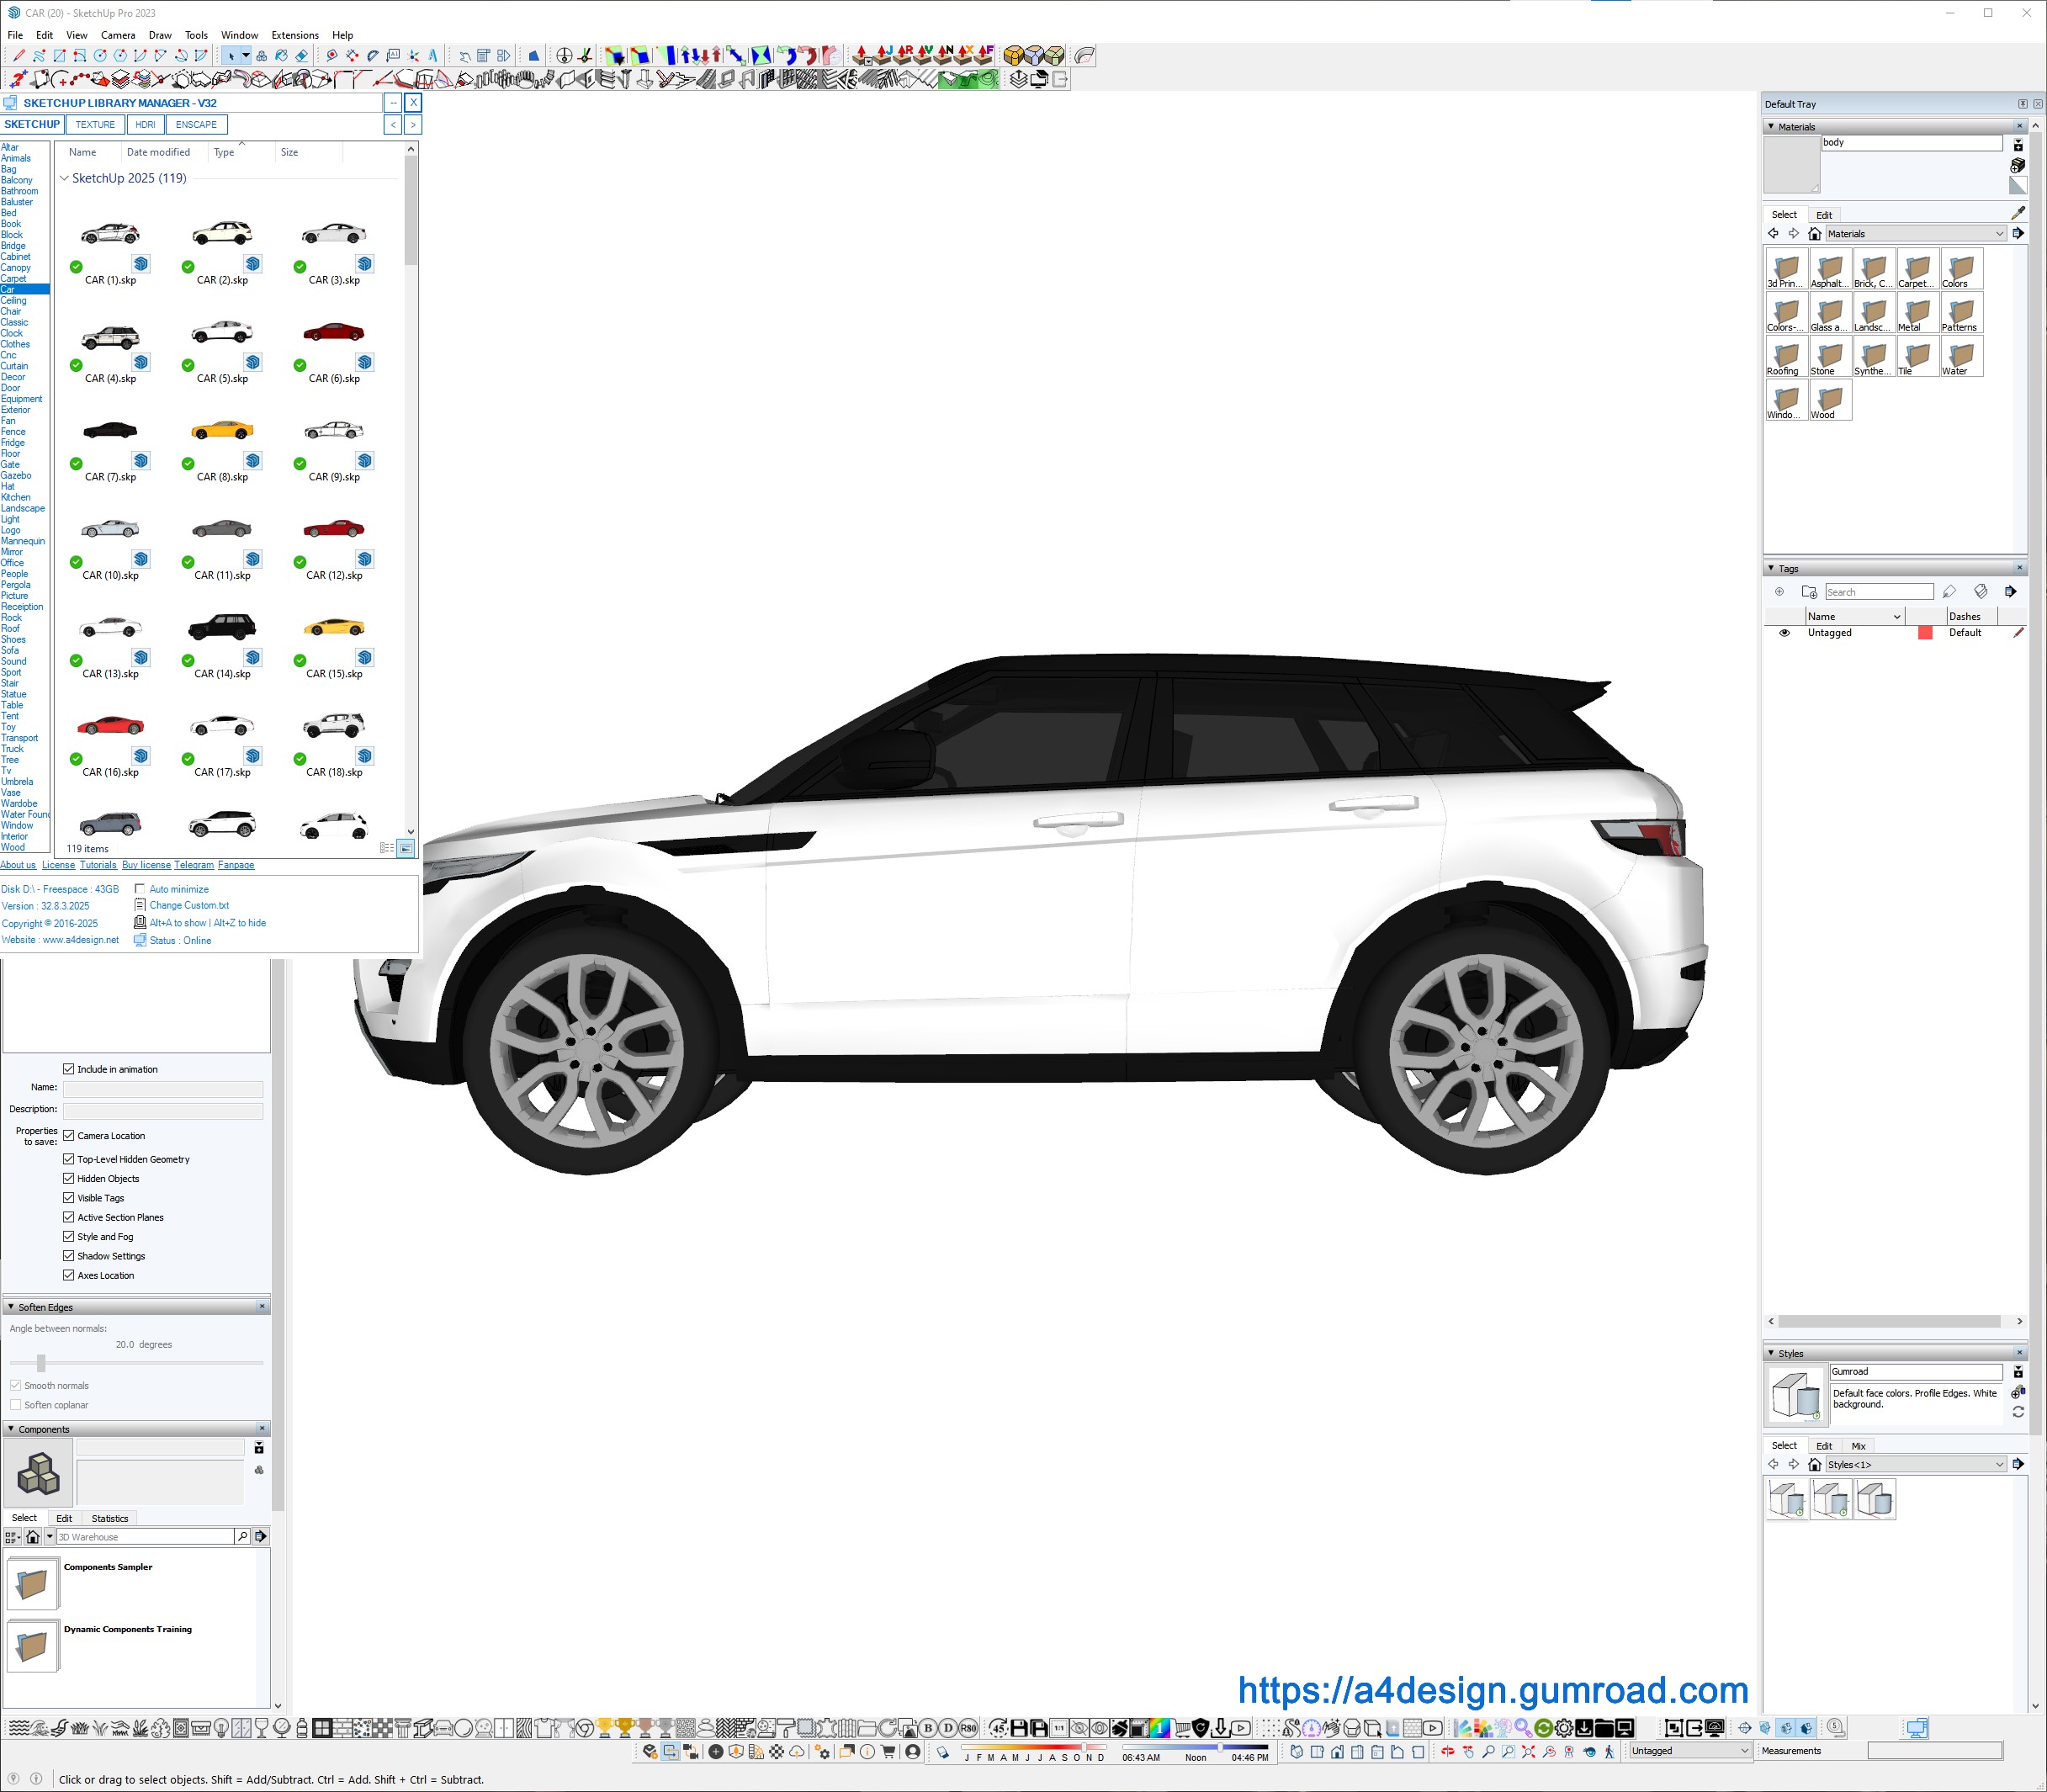Screen dimensions: 2047x1792
Task: Select the Tape Measure tool
Action: click(332, 56)
